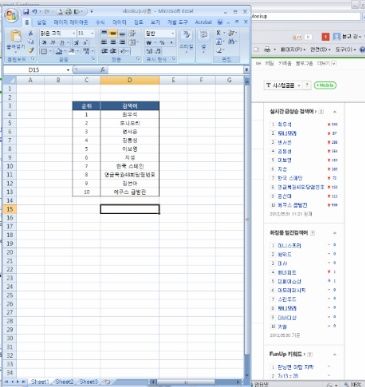
Task: Open the 페이지(P) dropdown in browser
Action: pyautogui.click(x=293, y=49)
